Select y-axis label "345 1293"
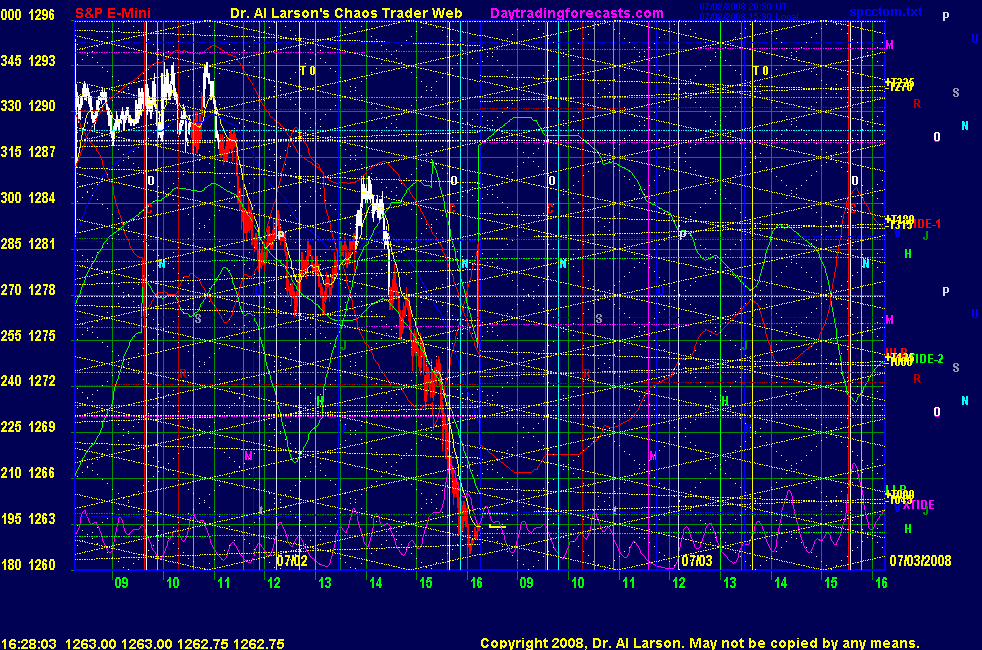 [28, 61]
